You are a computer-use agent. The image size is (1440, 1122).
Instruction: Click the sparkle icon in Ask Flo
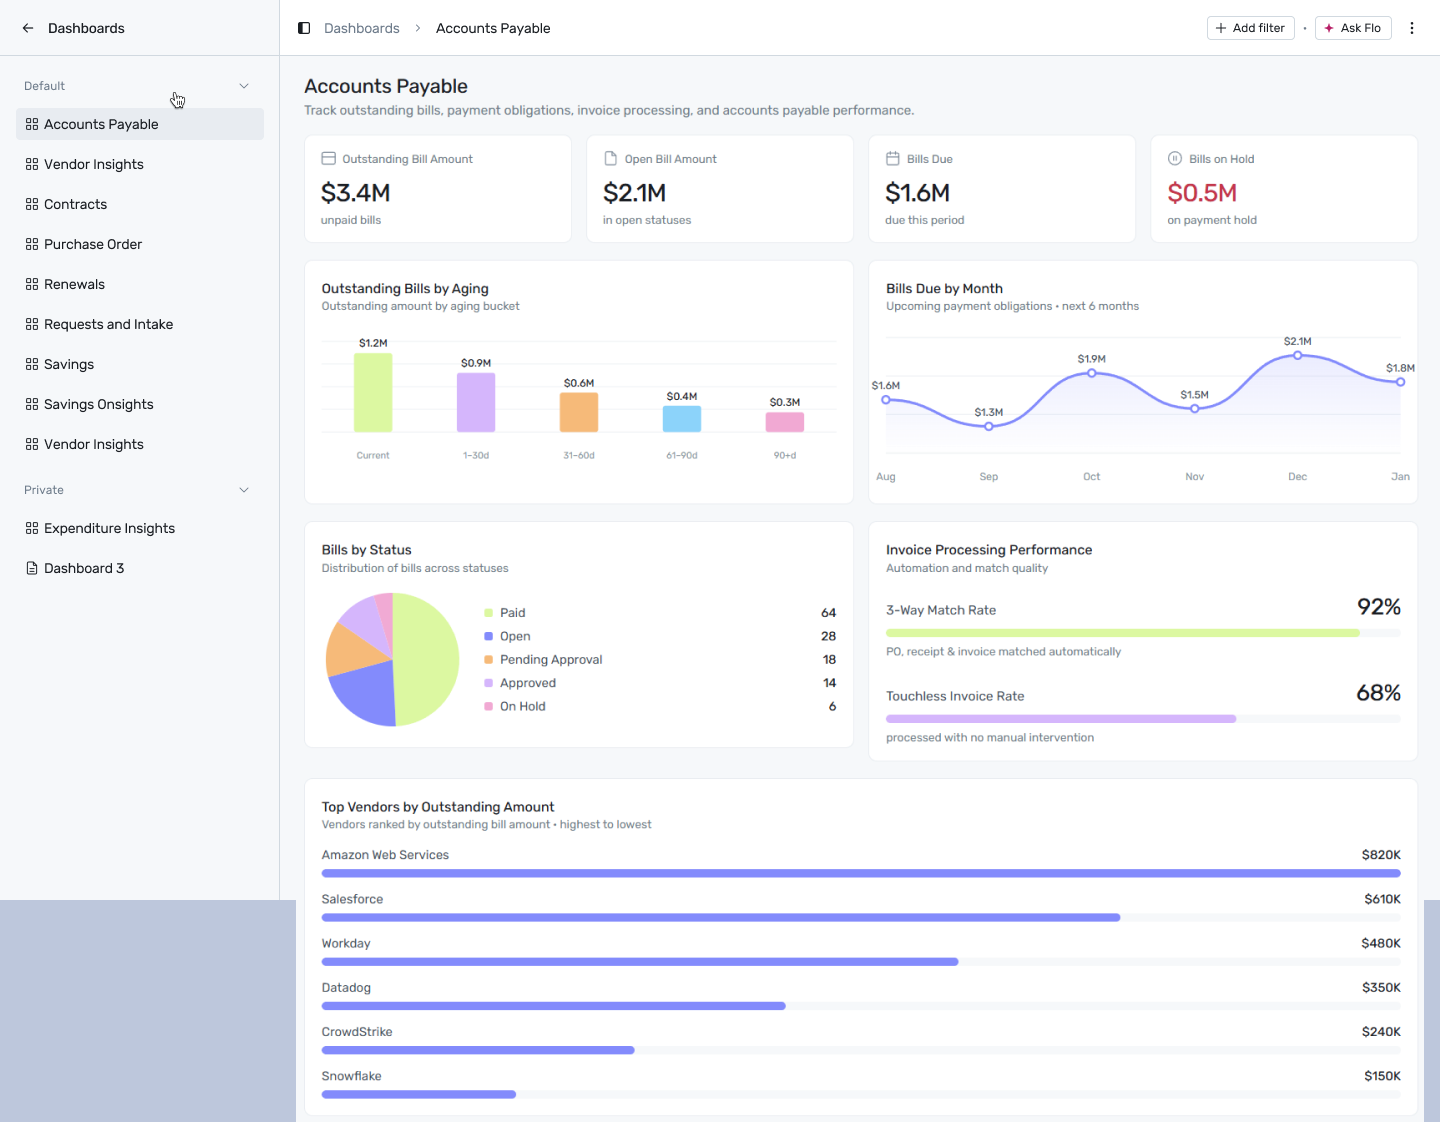click(x=1329, y=28)
